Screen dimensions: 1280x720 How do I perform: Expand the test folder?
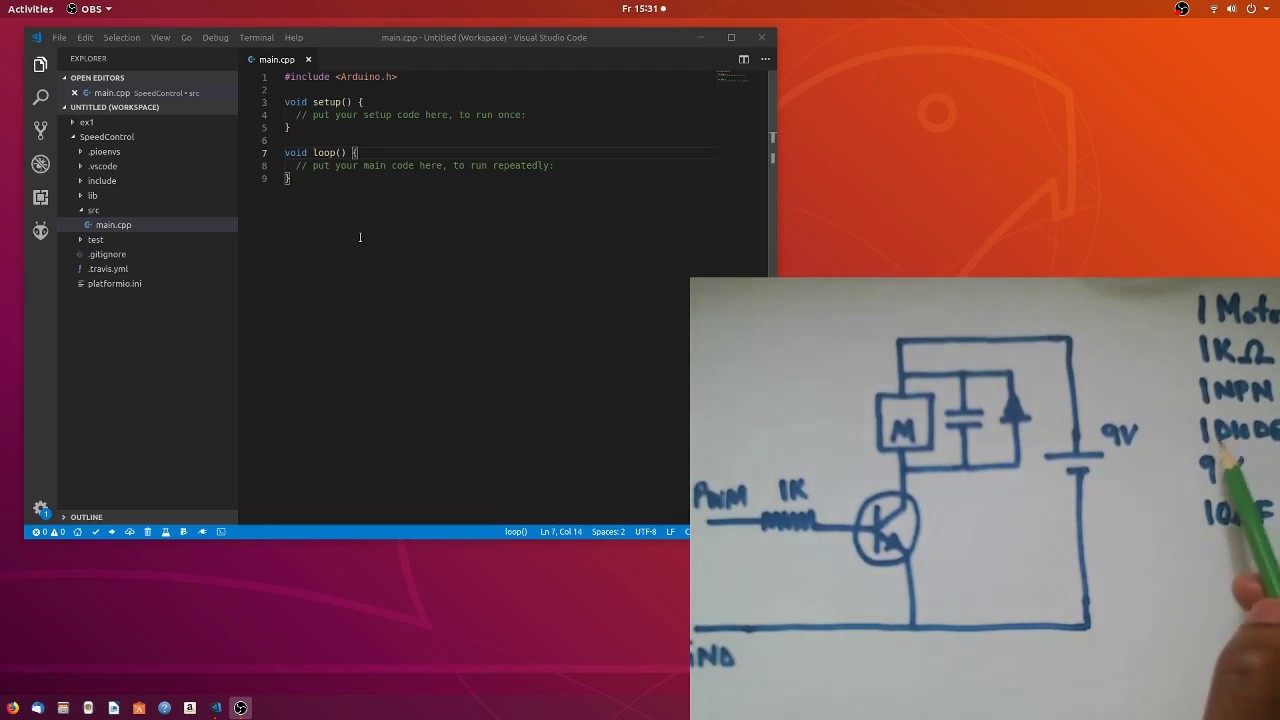point(95,240)
